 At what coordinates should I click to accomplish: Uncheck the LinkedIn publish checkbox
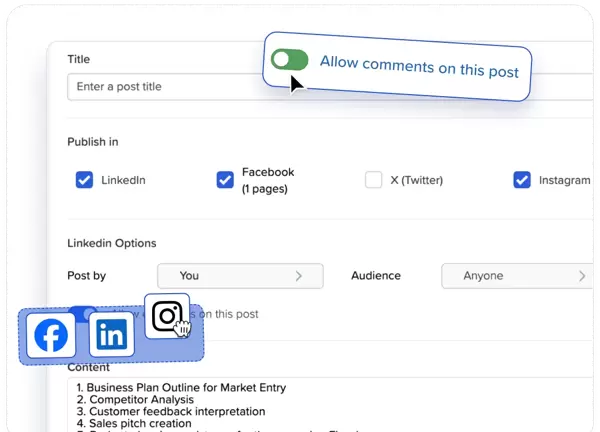pyautogui.click(x=85, y=180)
